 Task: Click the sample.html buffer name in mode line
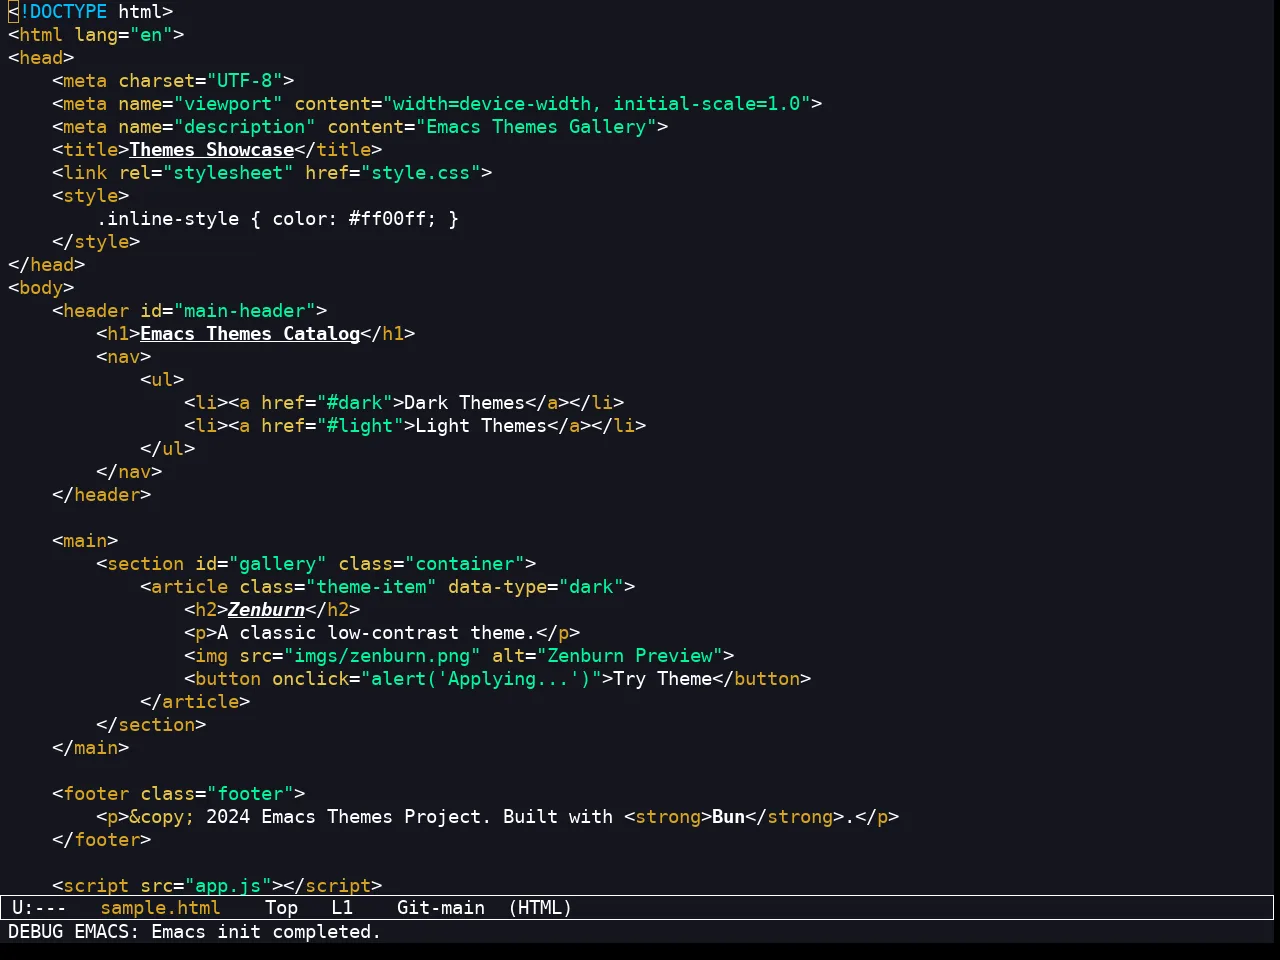pyautogui.click(x=160, y=908)
